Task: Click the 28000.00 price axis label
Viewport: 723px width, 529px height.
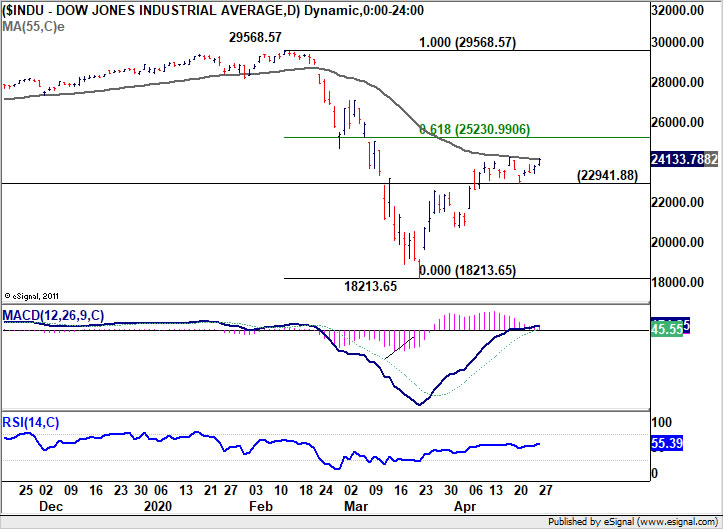Action: (x=677, y=83)
